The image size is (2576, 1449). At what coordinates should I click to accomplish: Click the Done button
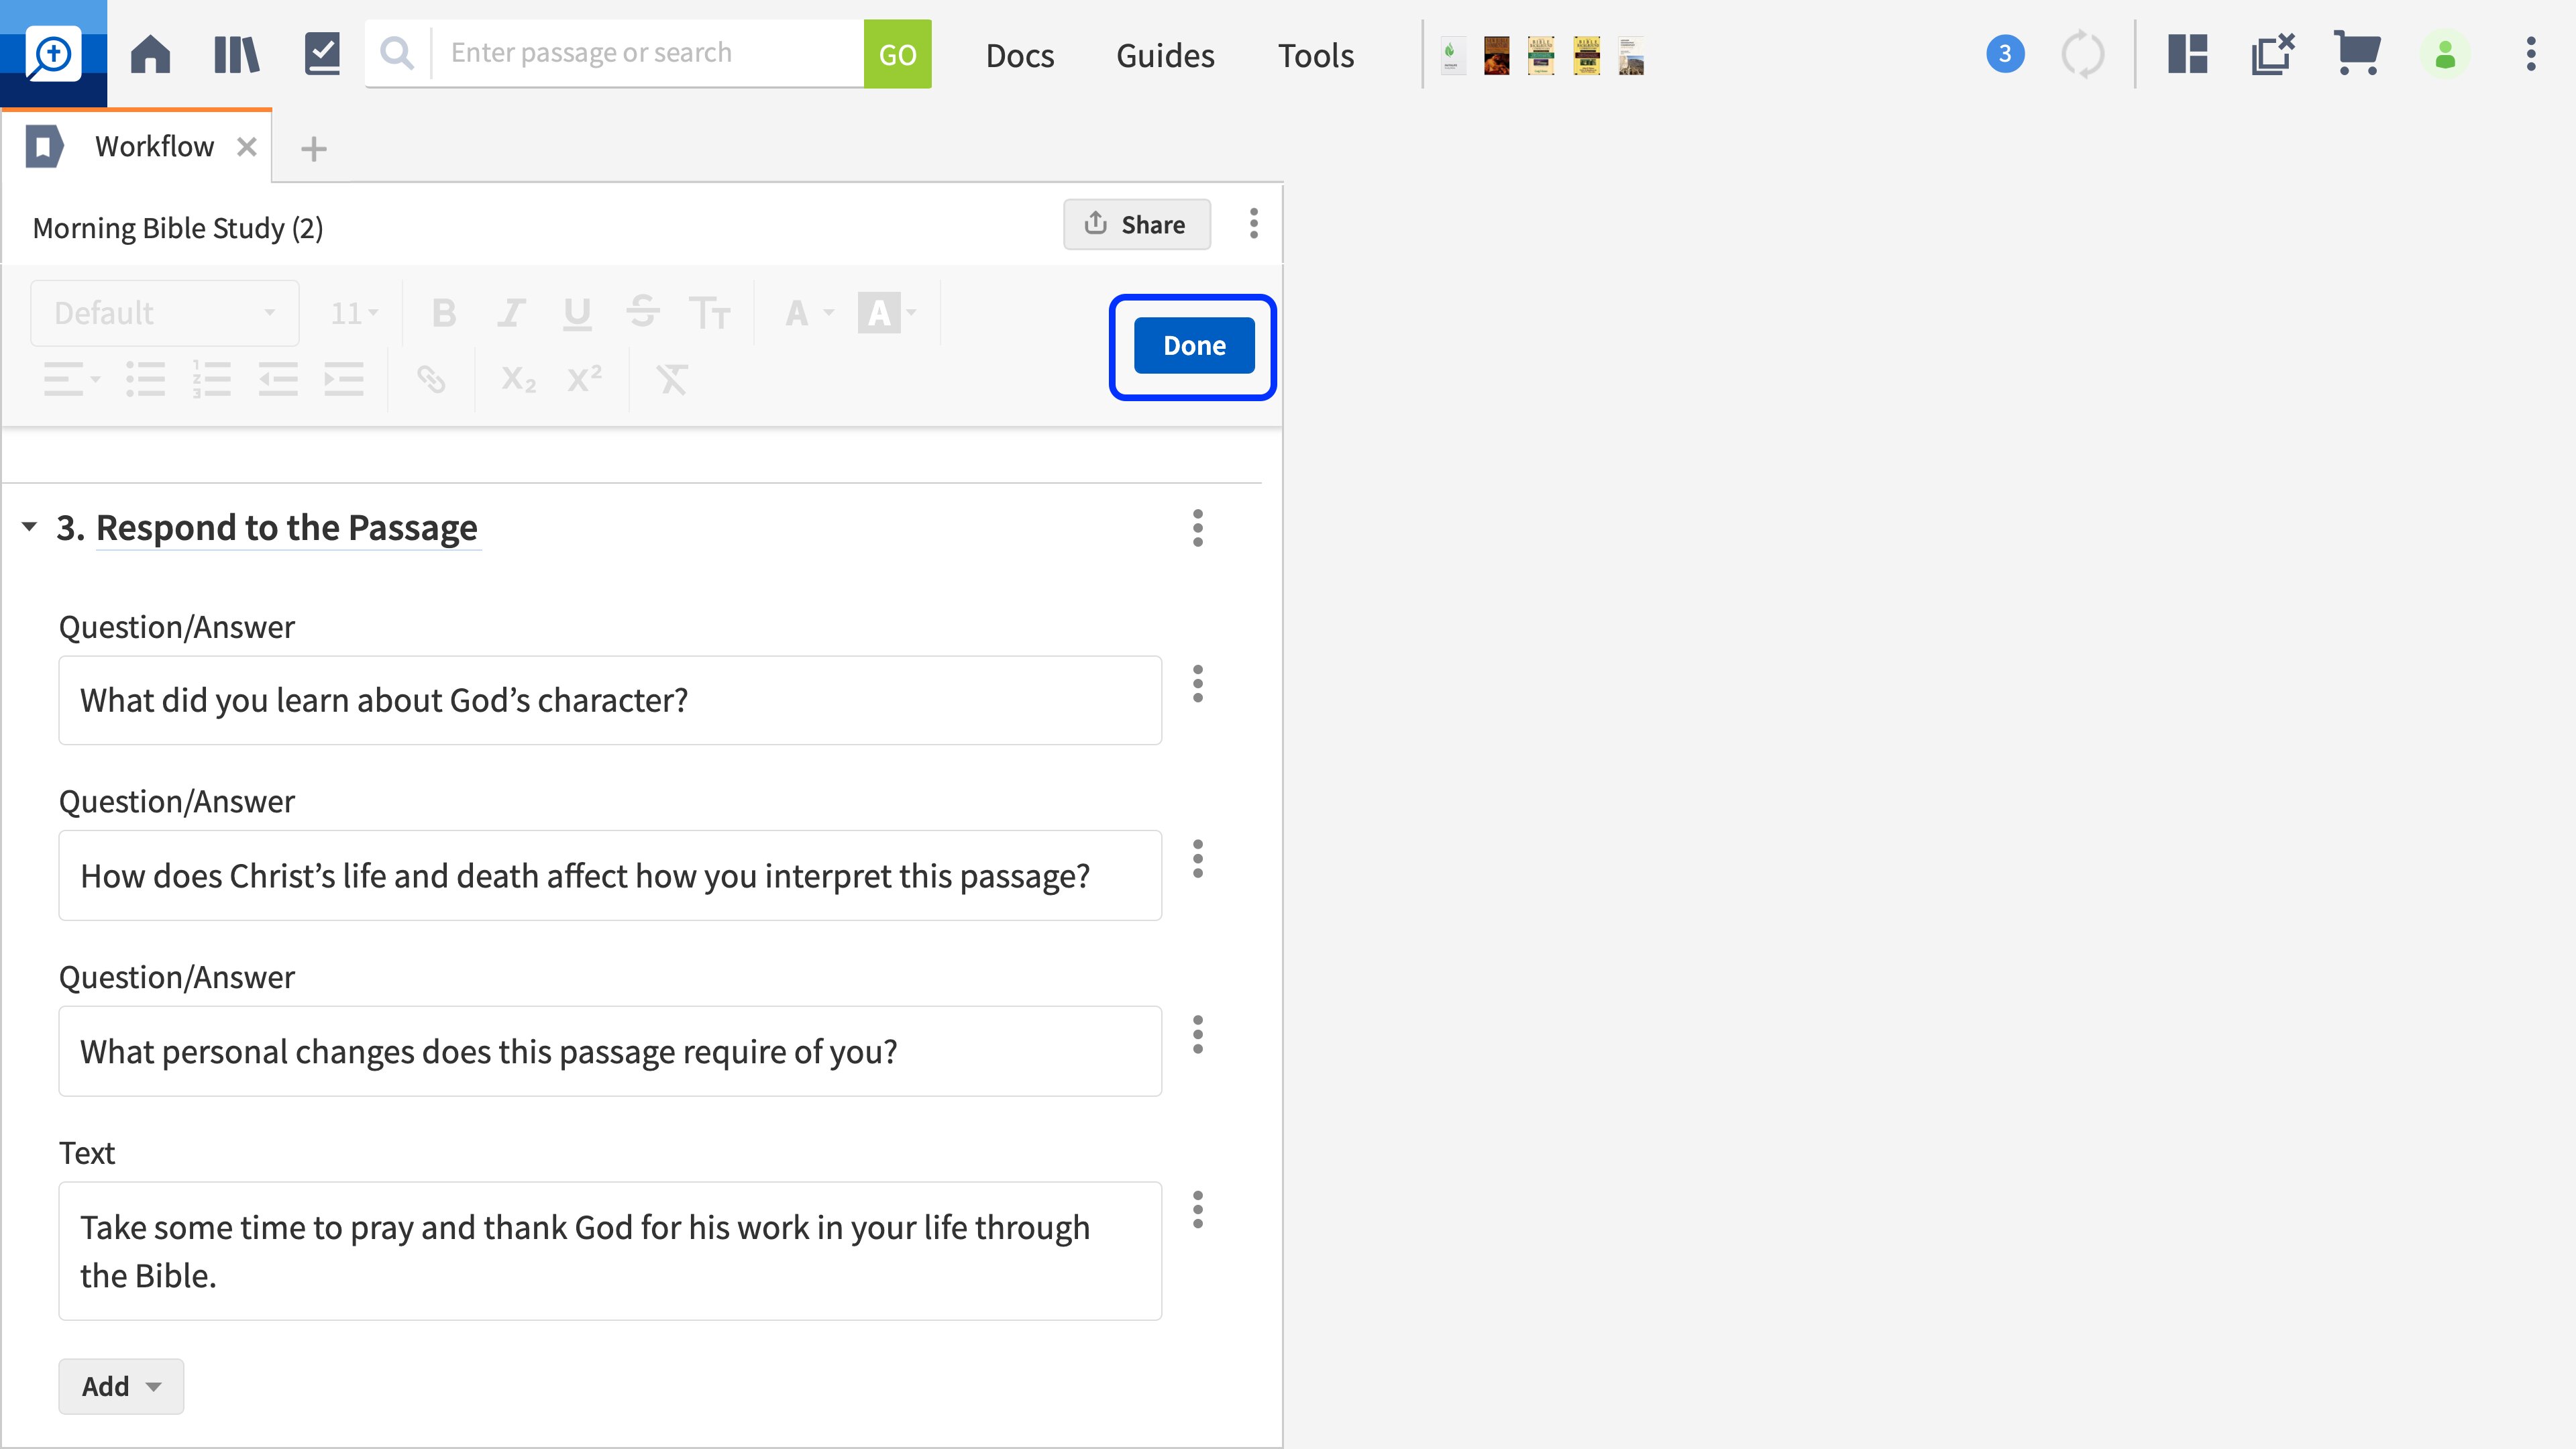(1193, 345)
